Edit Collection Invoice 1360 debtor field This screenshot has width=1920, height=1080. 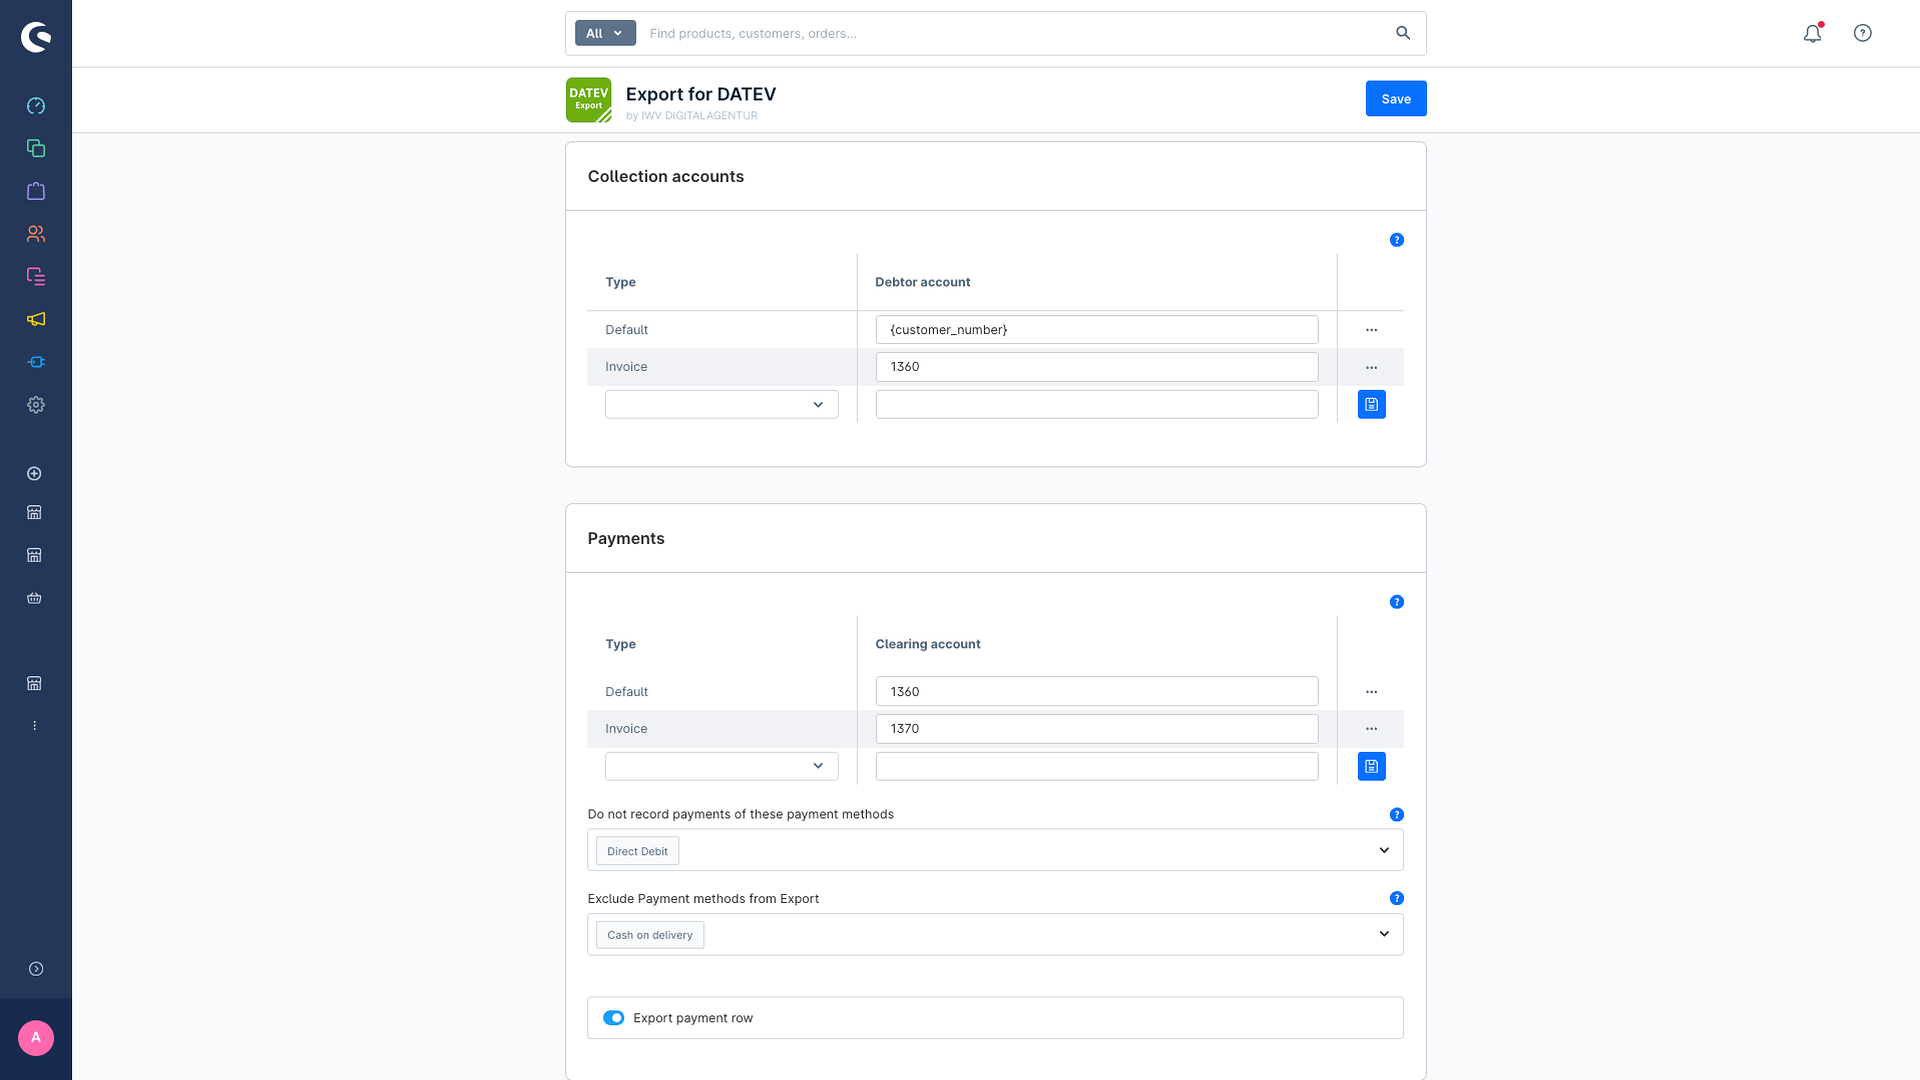pyautogui.click(x=1097, y=367)
